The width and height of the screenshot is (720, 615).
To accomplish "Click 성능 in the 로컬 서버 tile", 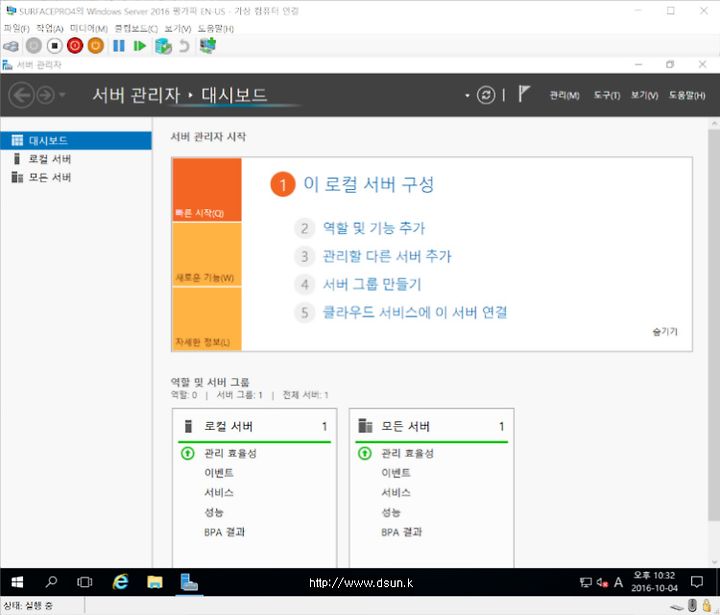I will point(214,513).
